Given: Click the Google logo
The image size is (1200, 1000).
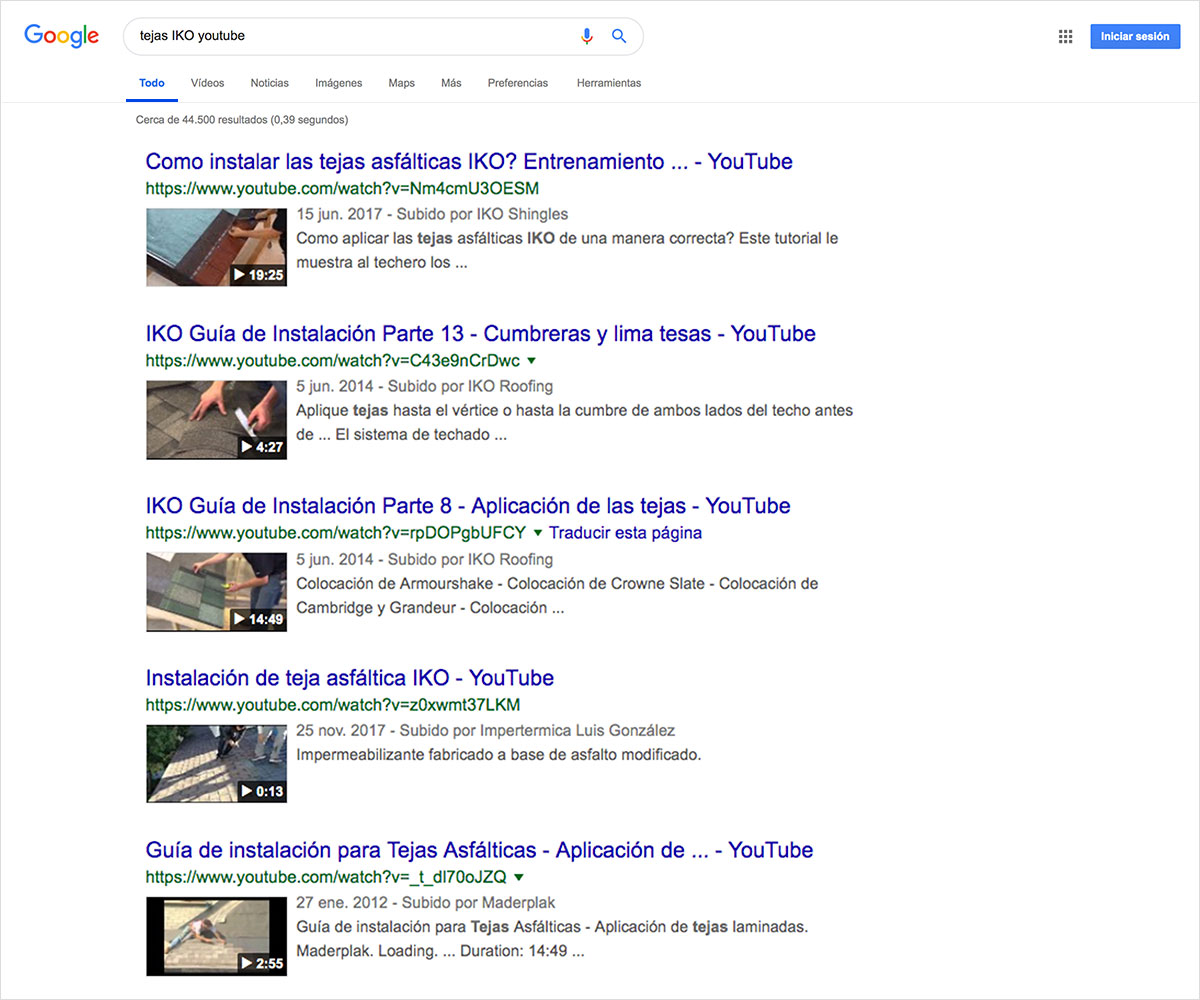Looking at the screenshot, I should pos(61,36).
